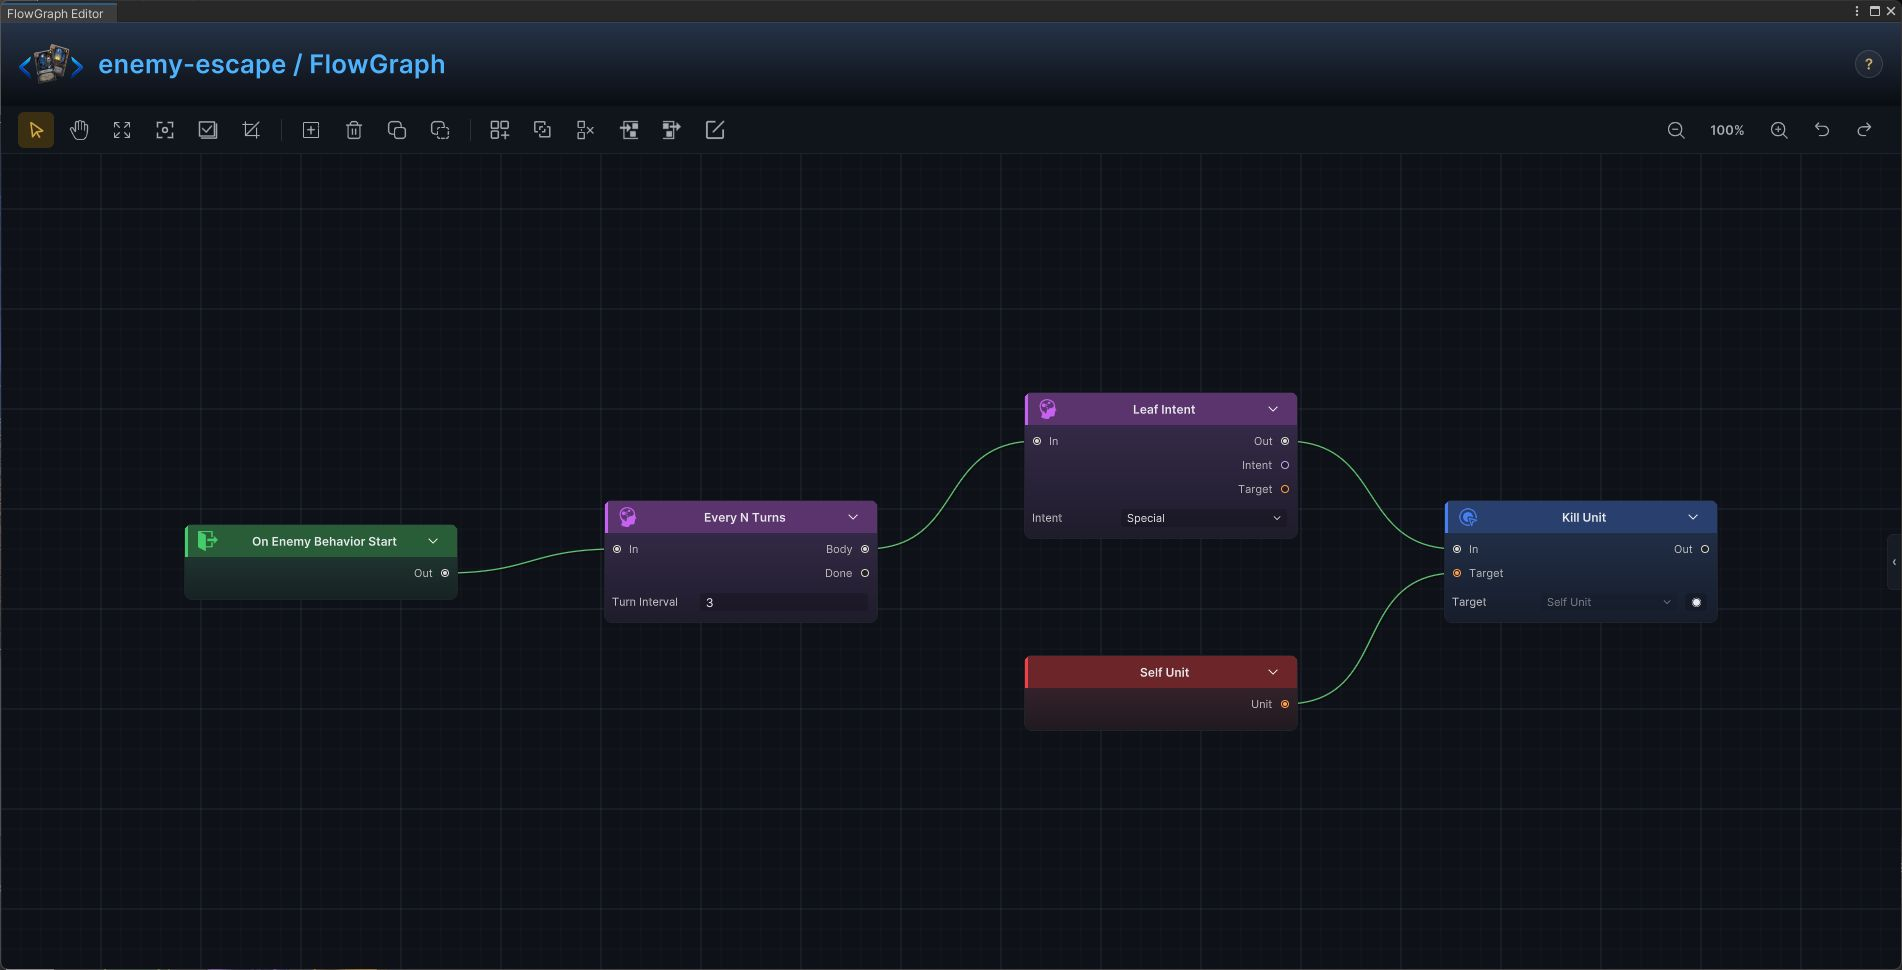Image resolution: width=1902 pixels, height=970 pixels.
Task: Collapse the Leaf Intent node
Action: click(1273, 409)
